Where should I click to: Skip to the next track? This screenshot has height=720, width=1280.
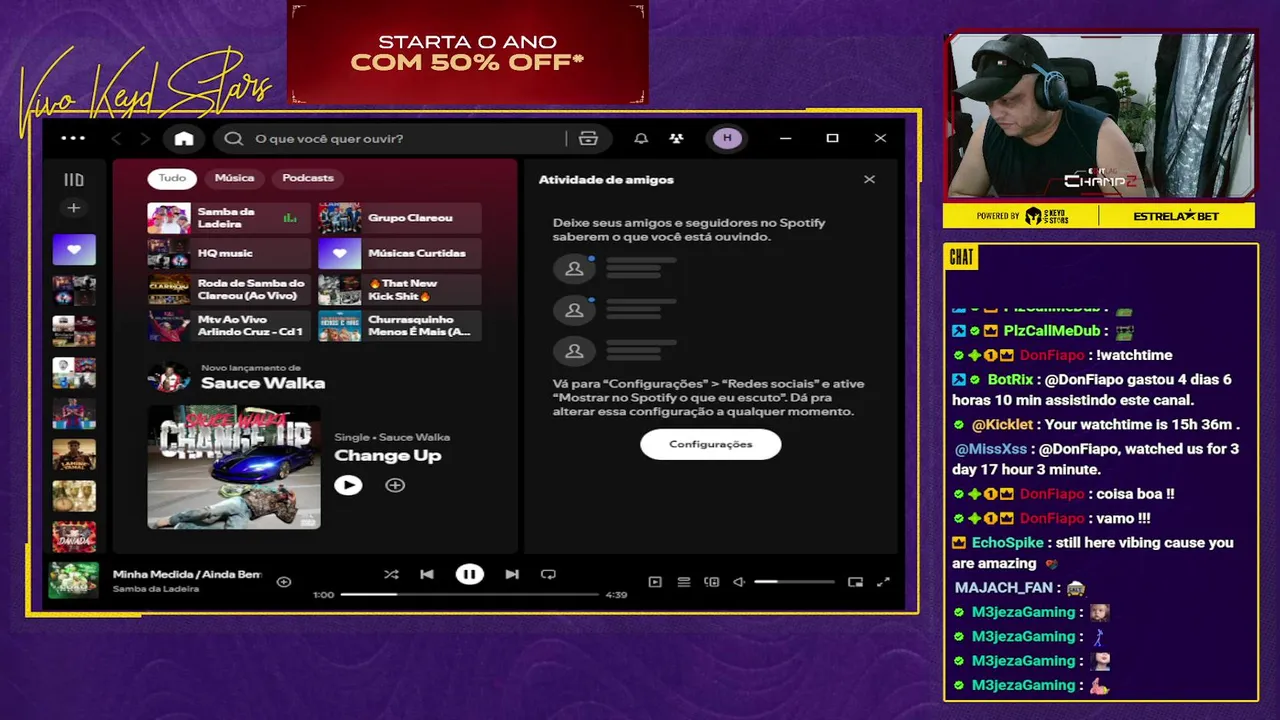[512, 574]
